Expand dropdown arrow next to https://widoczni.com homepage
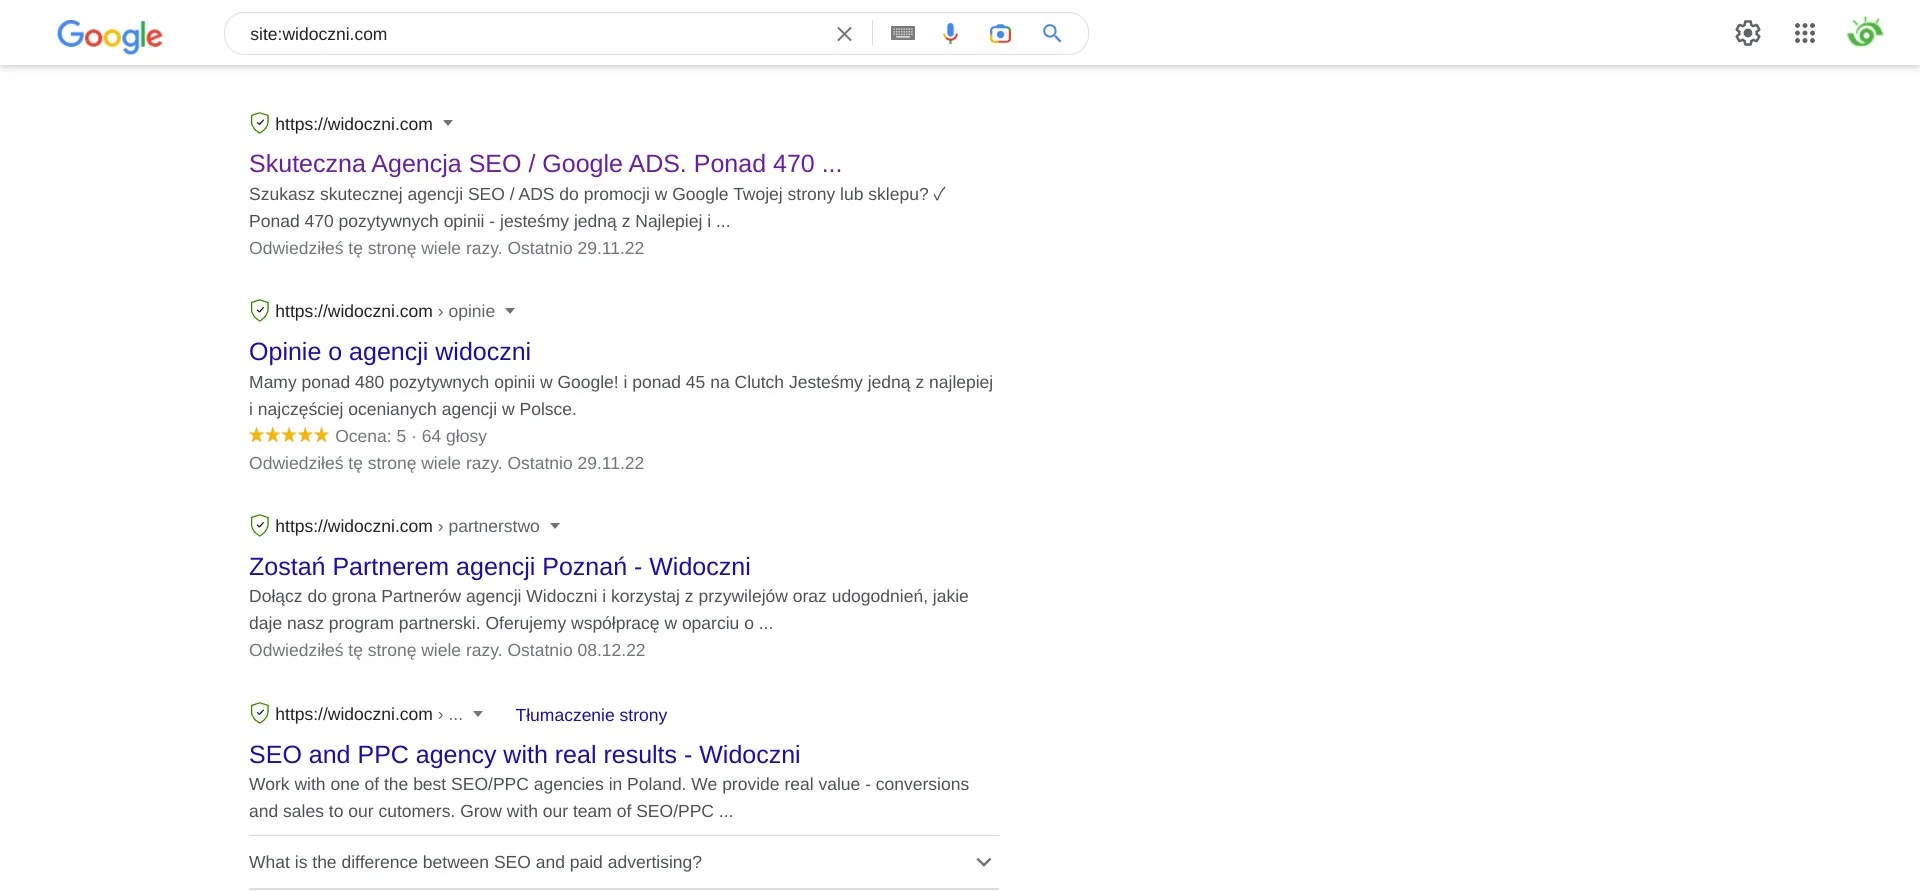This screenshot has width=1920, height=892. tap(448, 123)
